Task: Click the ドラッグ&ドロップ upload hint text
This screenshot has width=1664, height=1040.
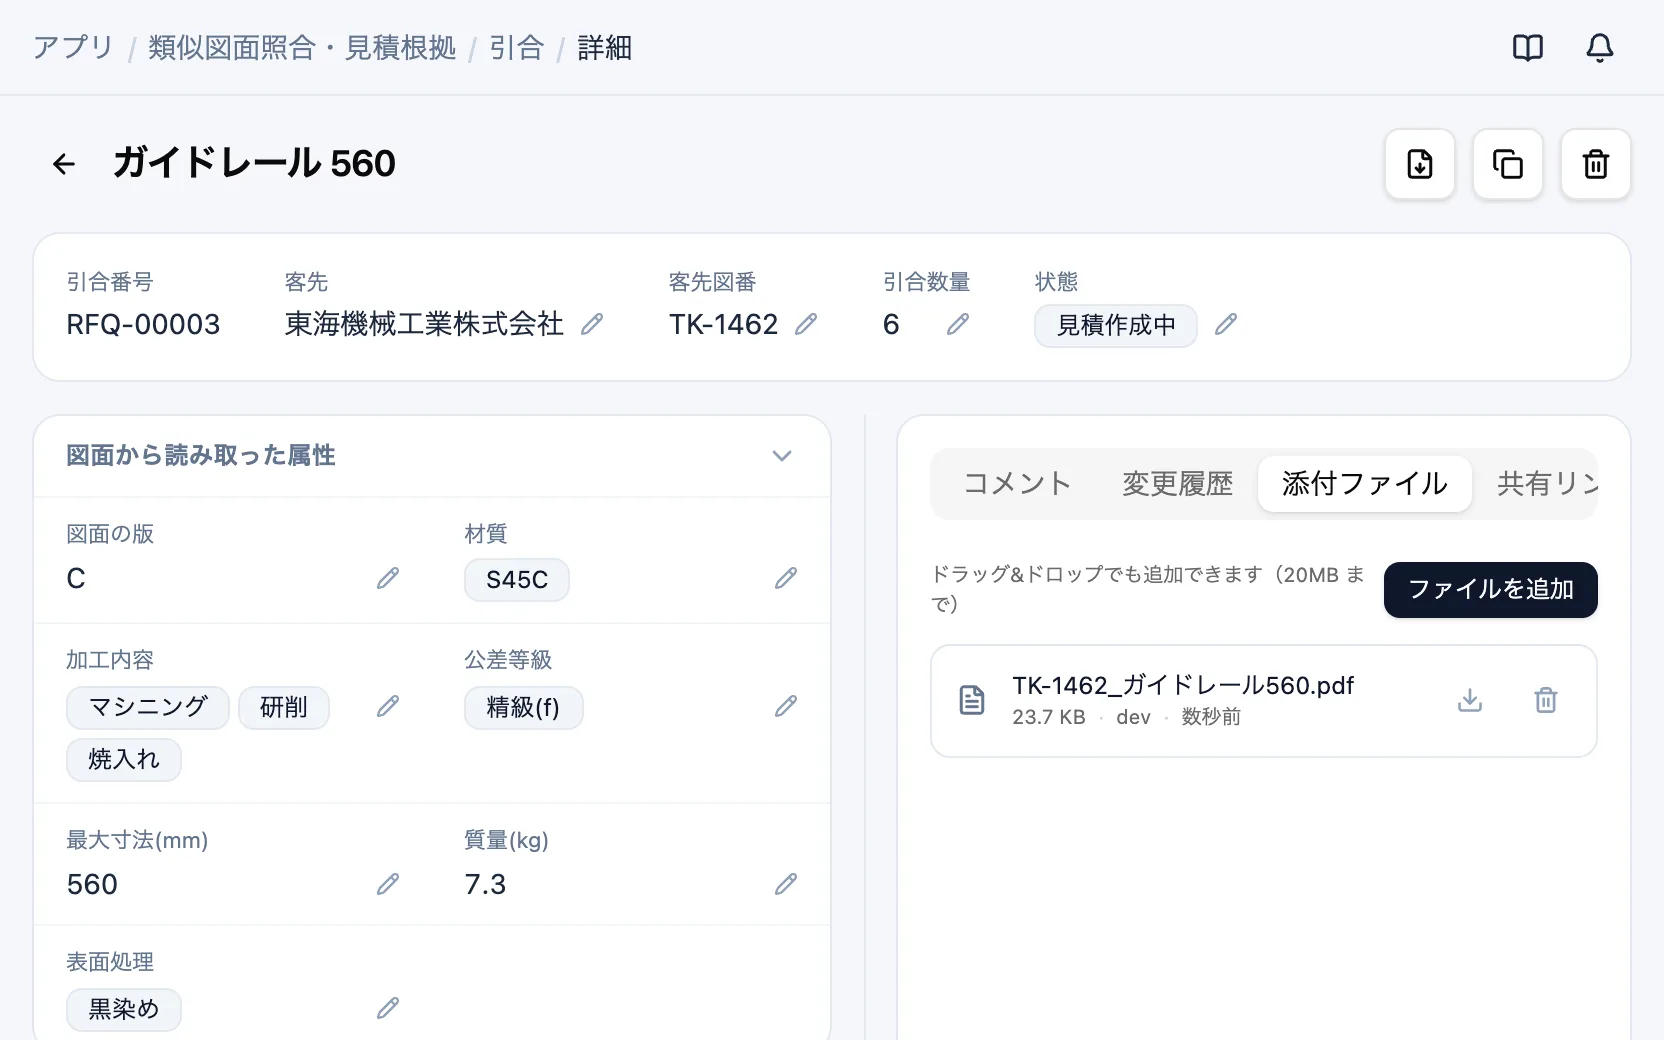Action: pos(1148,589)
